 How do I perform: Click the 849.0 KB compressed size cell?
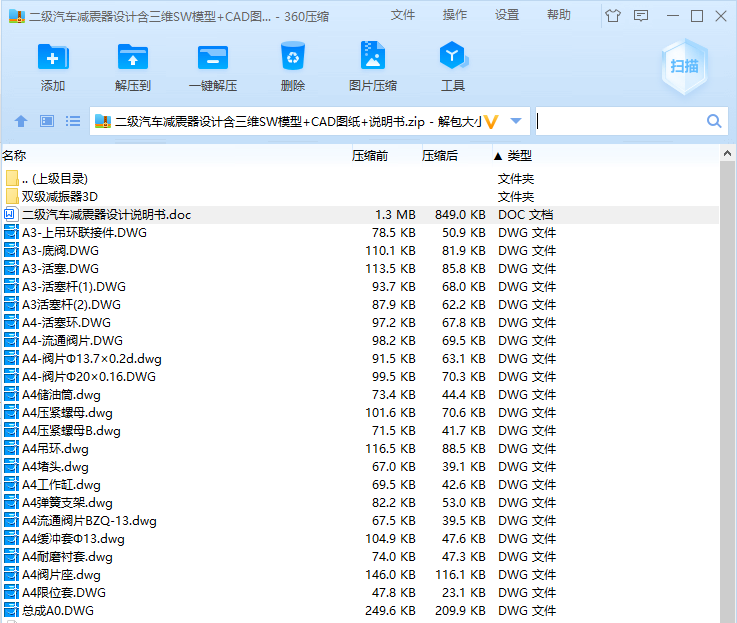pos(460,215)
